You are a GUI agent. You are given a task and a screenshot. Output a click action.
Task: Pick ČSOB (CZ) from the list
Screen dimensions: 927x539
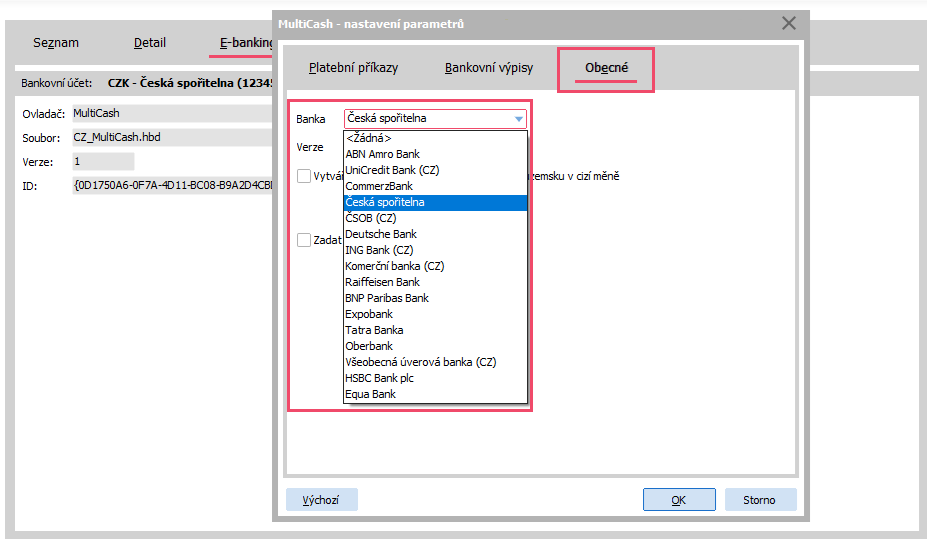point(435,218)
